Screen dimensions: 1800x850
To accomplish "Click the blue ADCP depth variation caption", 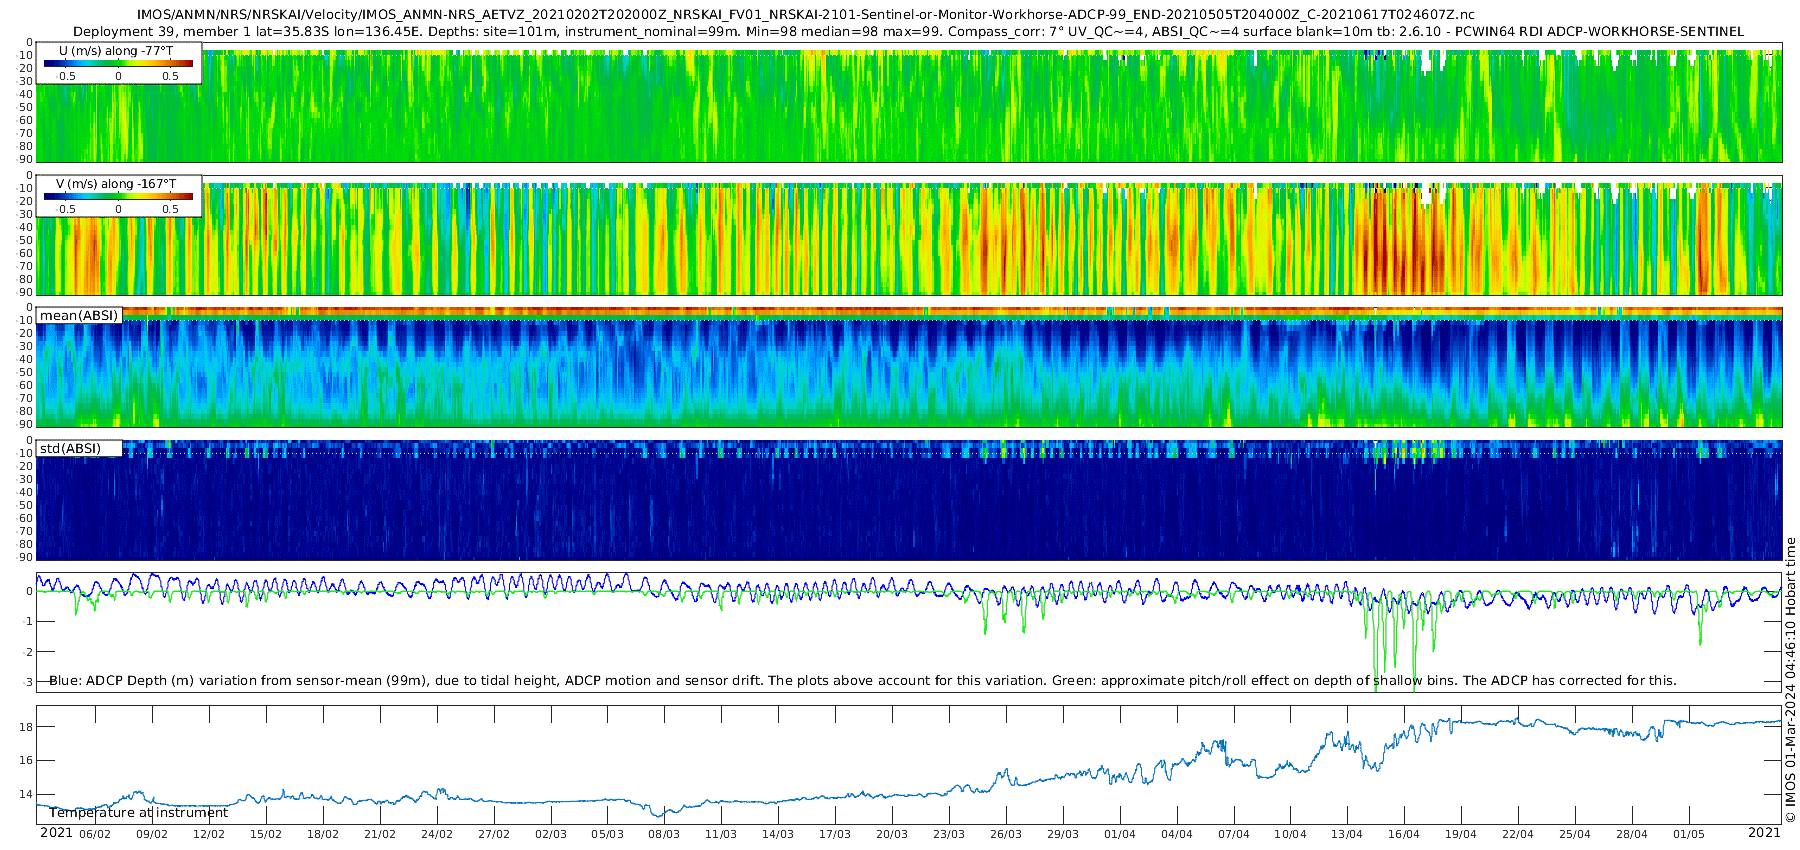I will click(x=862, y=681).
